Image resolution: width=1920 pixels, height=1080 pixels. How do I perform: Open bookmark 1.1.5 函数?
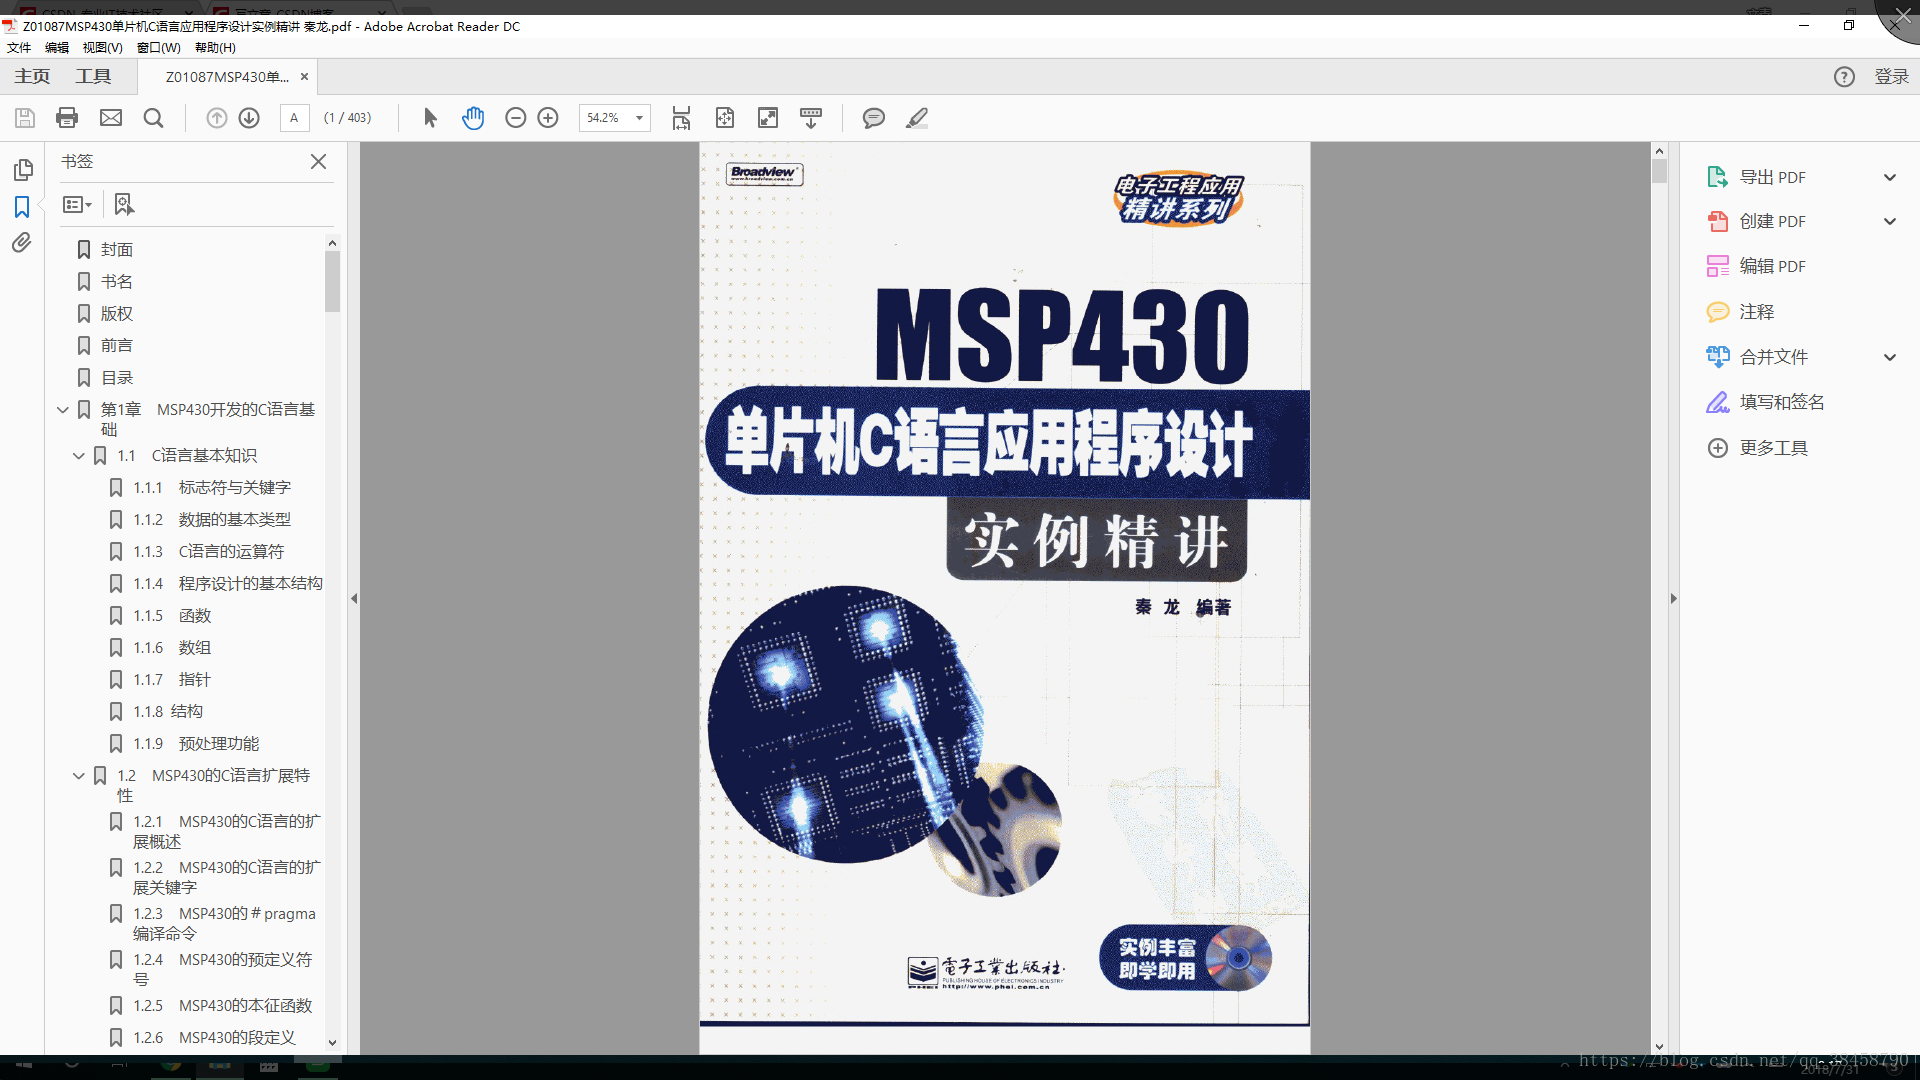click(171, 615)
